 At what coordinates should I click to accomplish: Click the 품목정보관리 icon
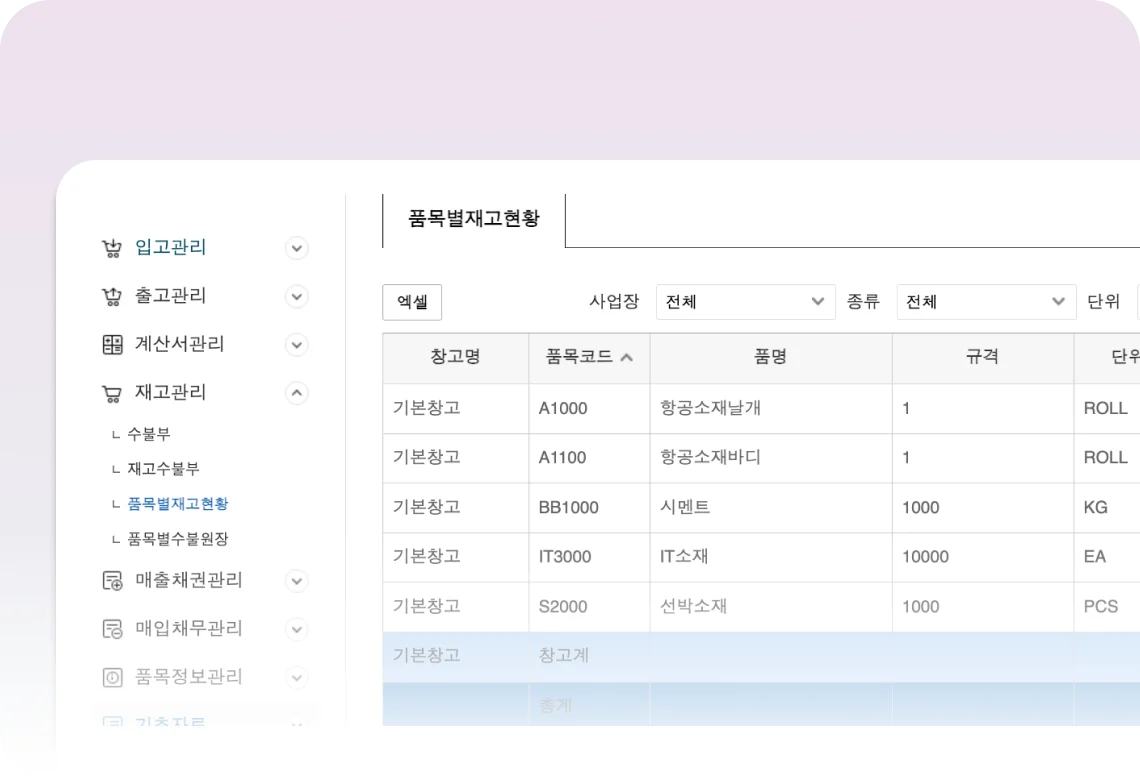pos(112,677)
